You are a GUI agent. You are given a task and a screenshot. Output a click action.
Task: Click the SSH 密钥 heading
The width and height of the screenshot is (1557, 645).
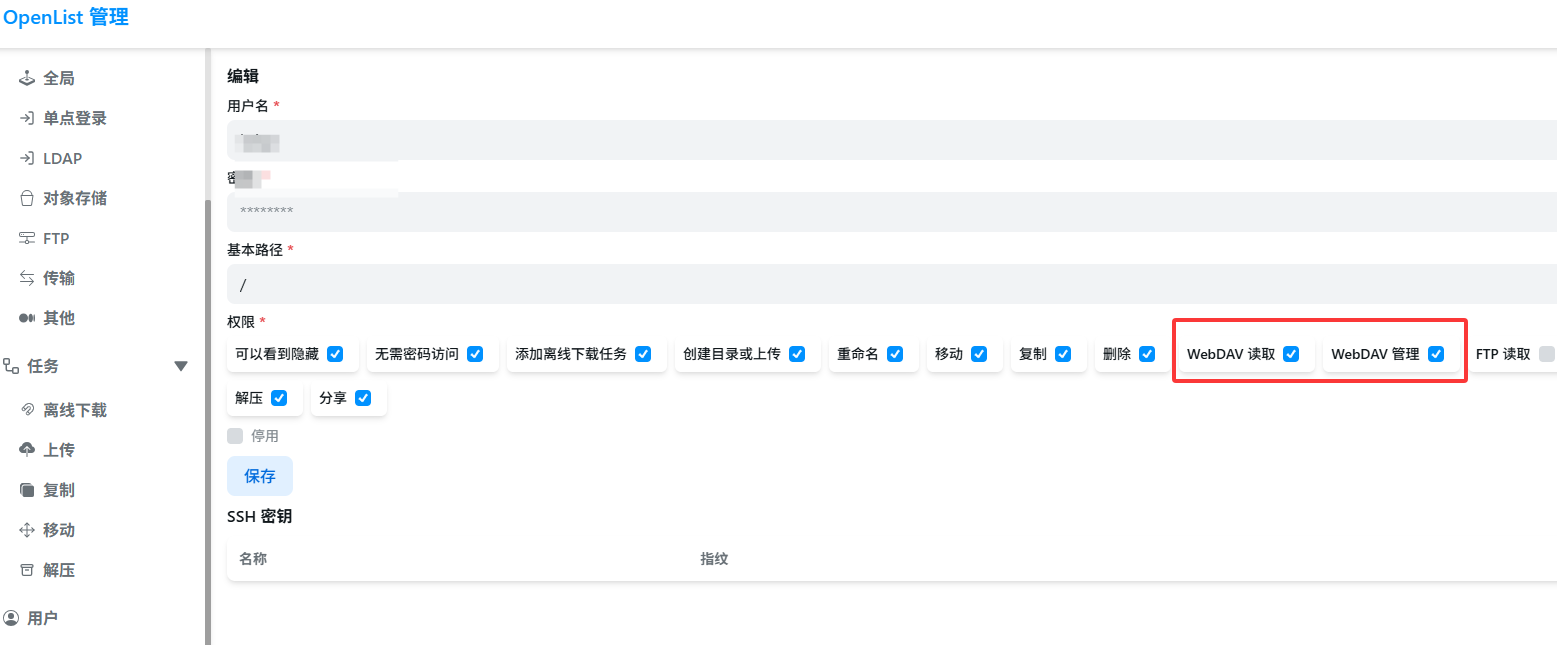coord(260,516)
